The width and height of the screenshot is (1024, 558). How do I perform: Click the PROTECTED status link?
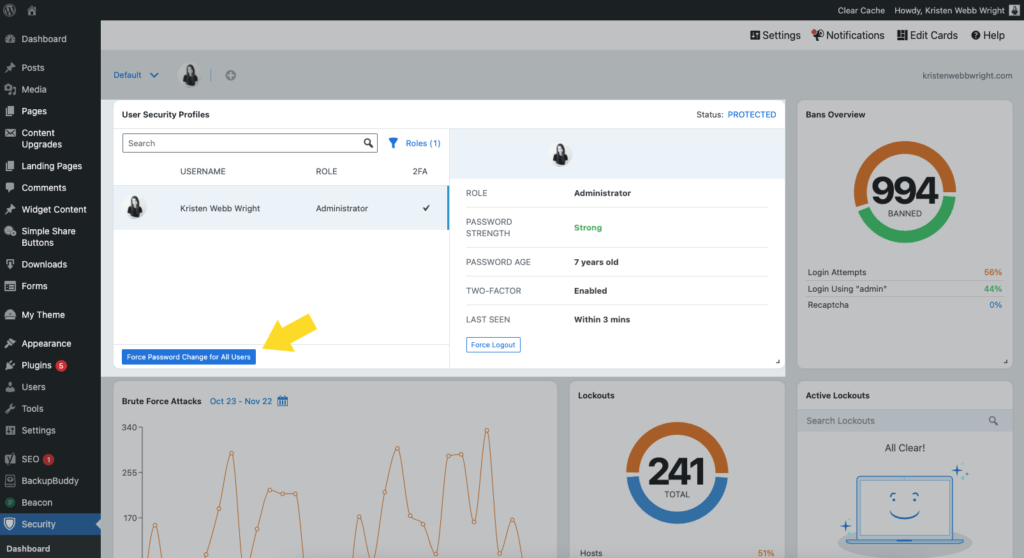coord(752,114)
